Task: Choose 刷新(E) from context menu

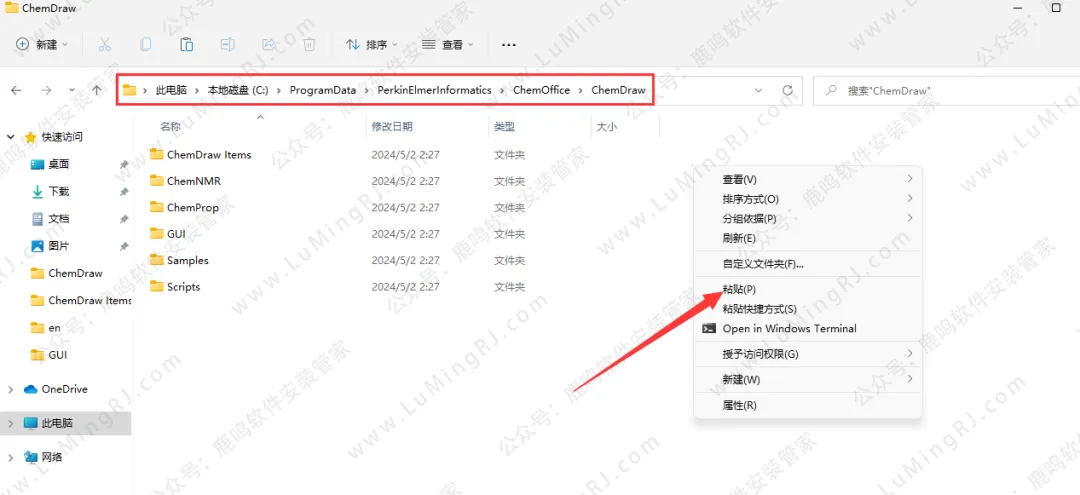Action: (807, 238)
